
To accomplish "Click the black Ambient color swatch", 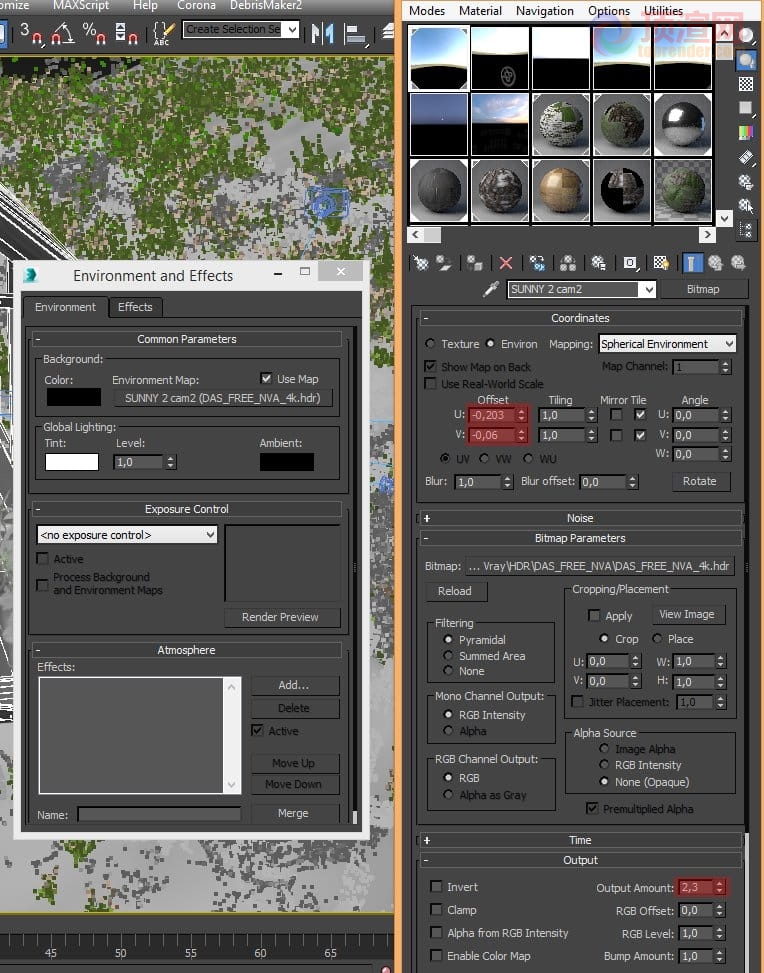I will [x=287, y=462].
